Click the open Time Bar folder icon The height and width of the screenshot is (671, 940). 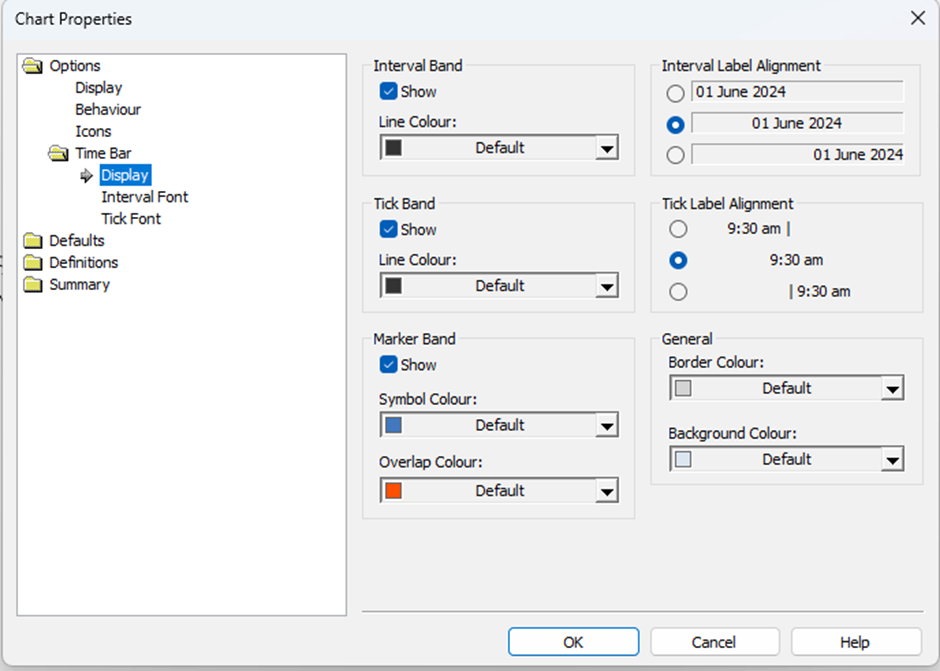click(x=59, y=152)
